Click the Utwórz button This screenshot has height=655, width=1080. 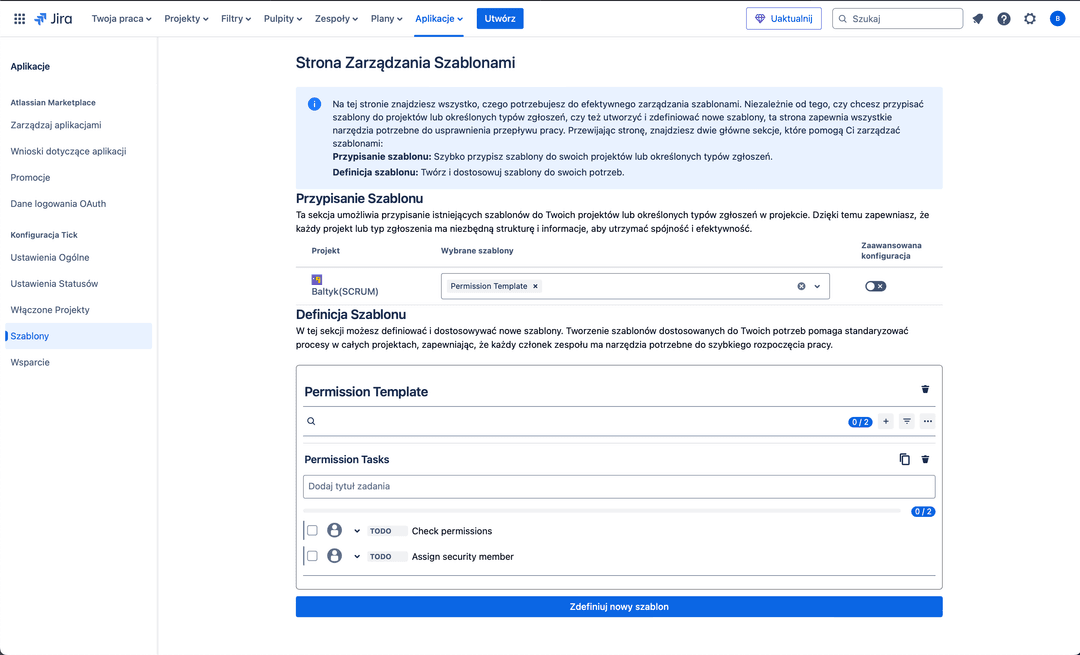pyautogui.click(x=500, y=19)
